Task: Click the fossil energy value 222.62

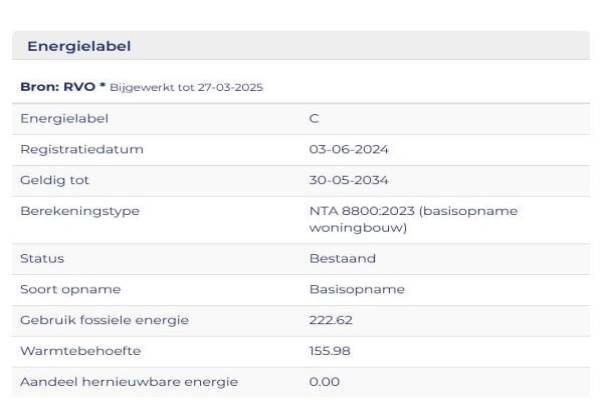Action: coord(331,320)
